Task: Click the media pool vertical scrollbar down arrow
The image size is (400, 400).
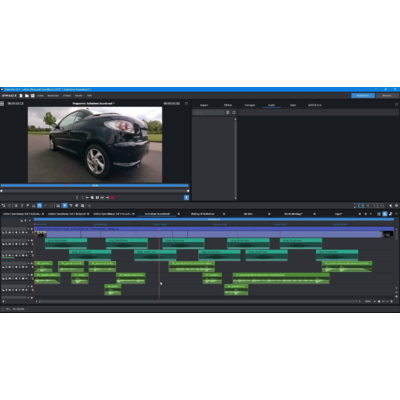Action: pyautogui.click(x=235, y=198)
